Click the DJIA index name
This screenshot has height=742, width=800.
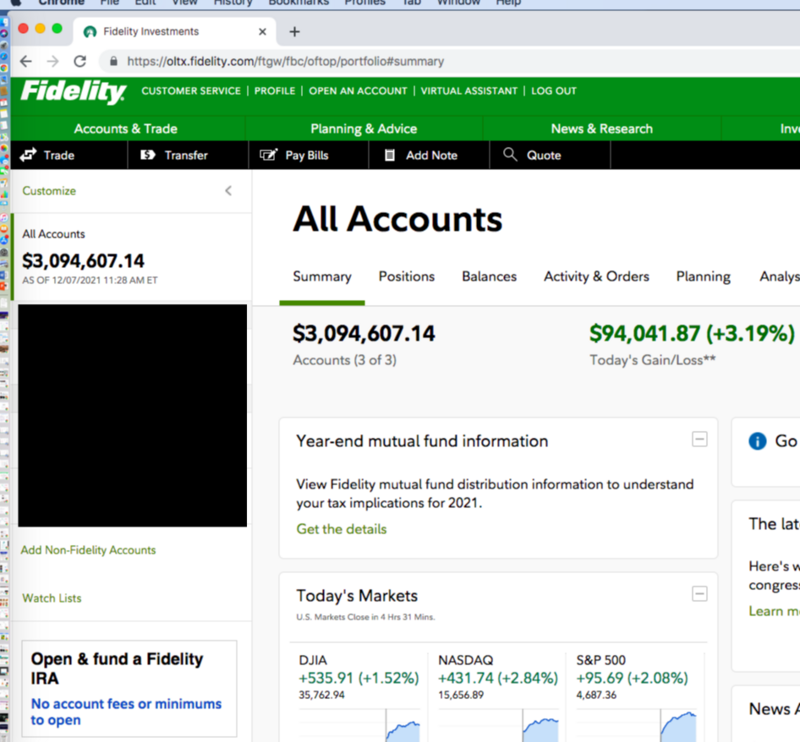click(313, 660)
